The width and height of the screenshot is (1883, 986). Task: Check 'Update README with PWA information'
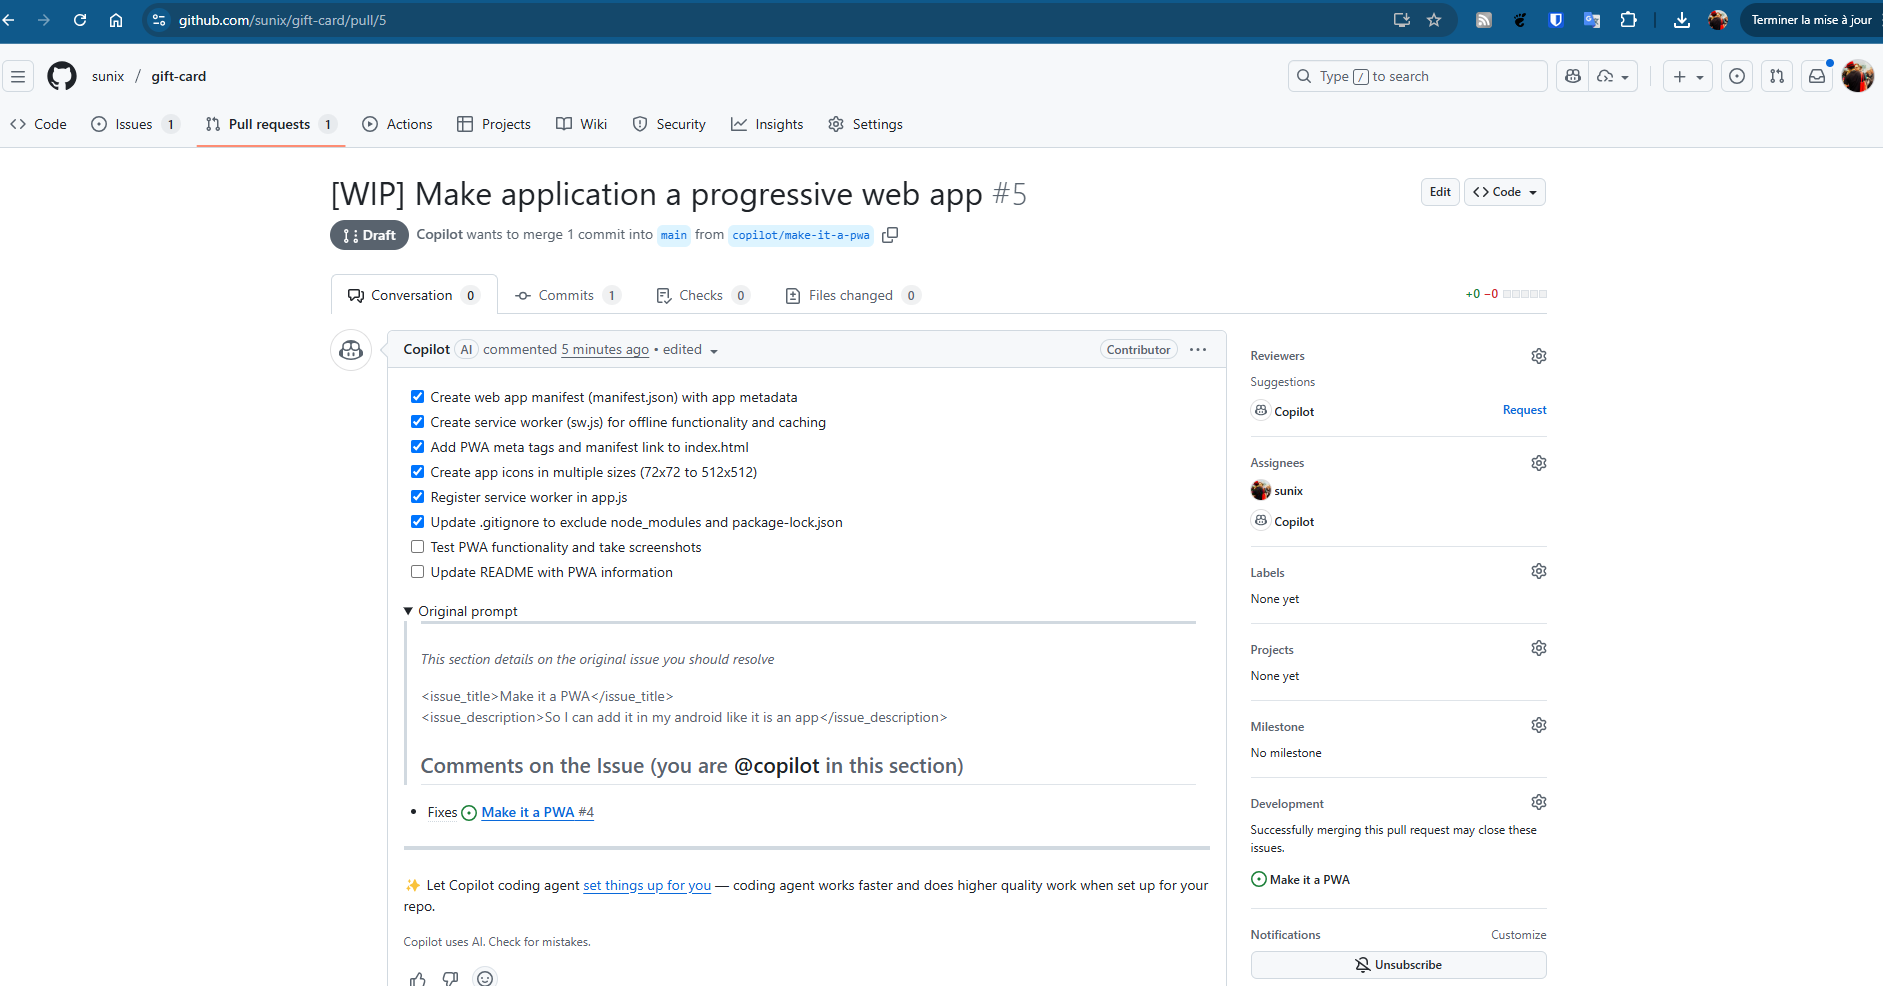(417, 572)
